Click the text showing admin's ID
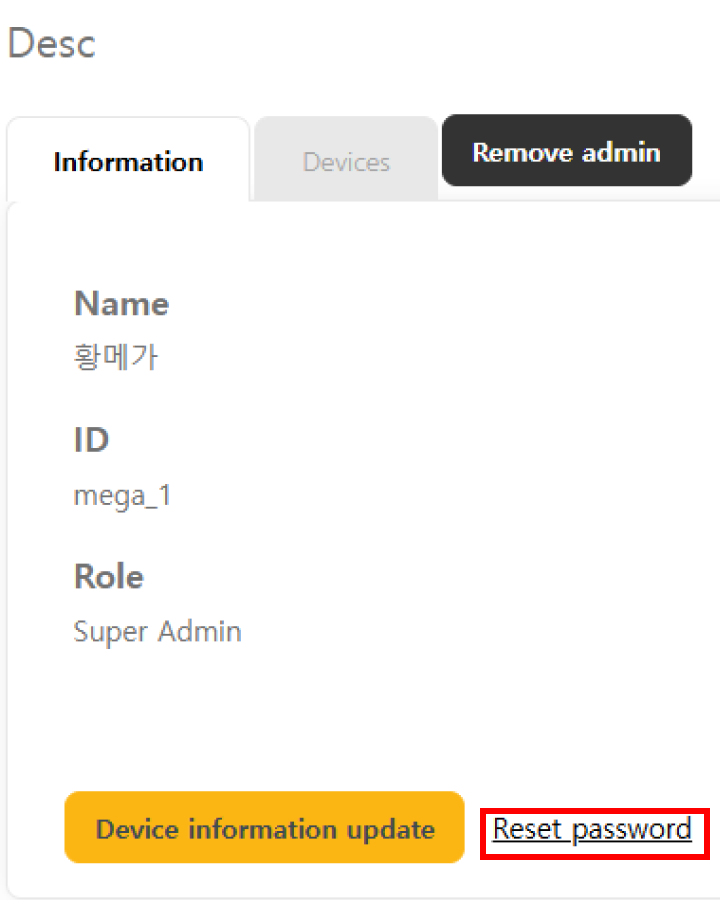720x900 pixels. tap(122, 495)
